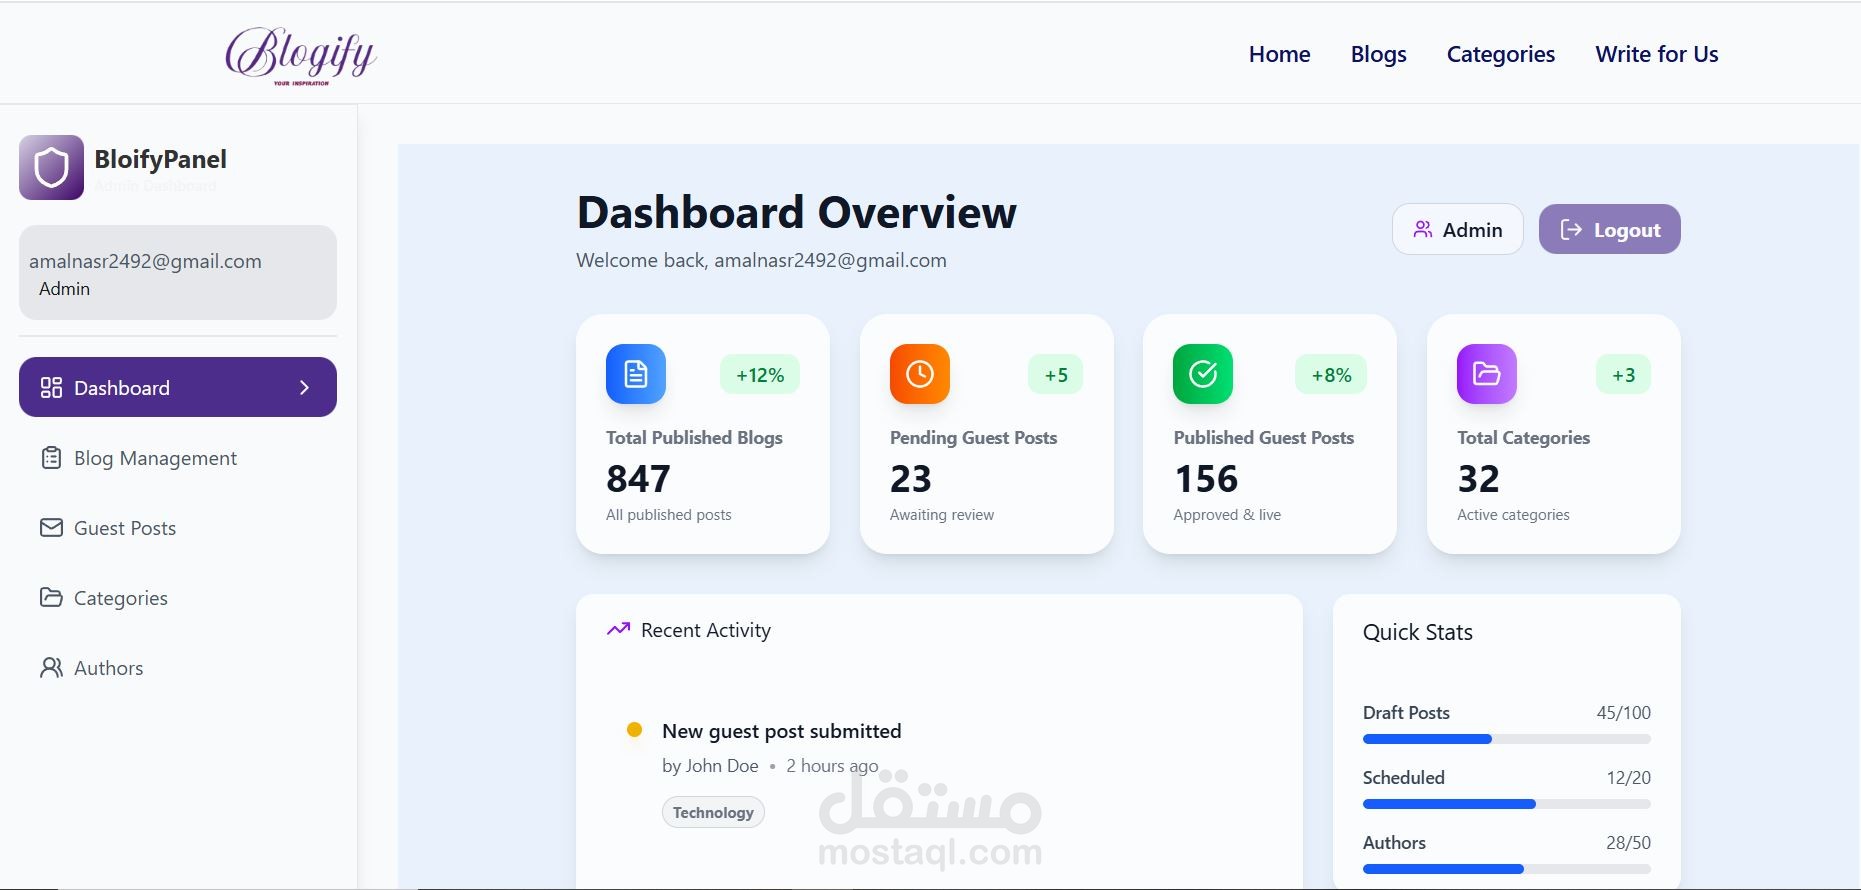Open the Total Published Blogs card
The height and width of the screenshot is (890, 1861).
point(703,434)
